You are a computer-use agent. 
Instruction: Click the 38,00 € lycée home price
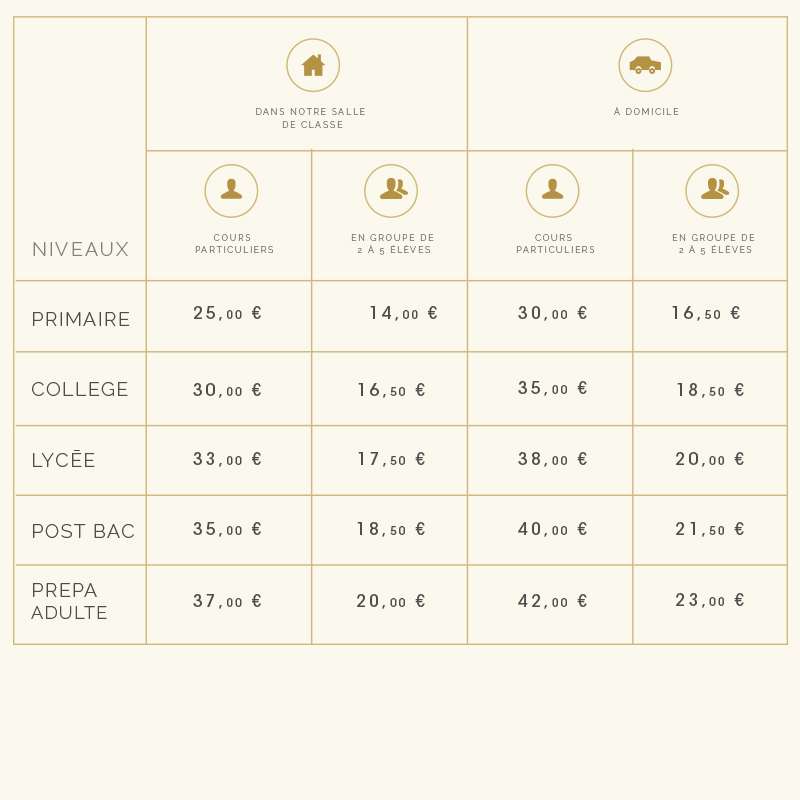[x=553, y=459]
